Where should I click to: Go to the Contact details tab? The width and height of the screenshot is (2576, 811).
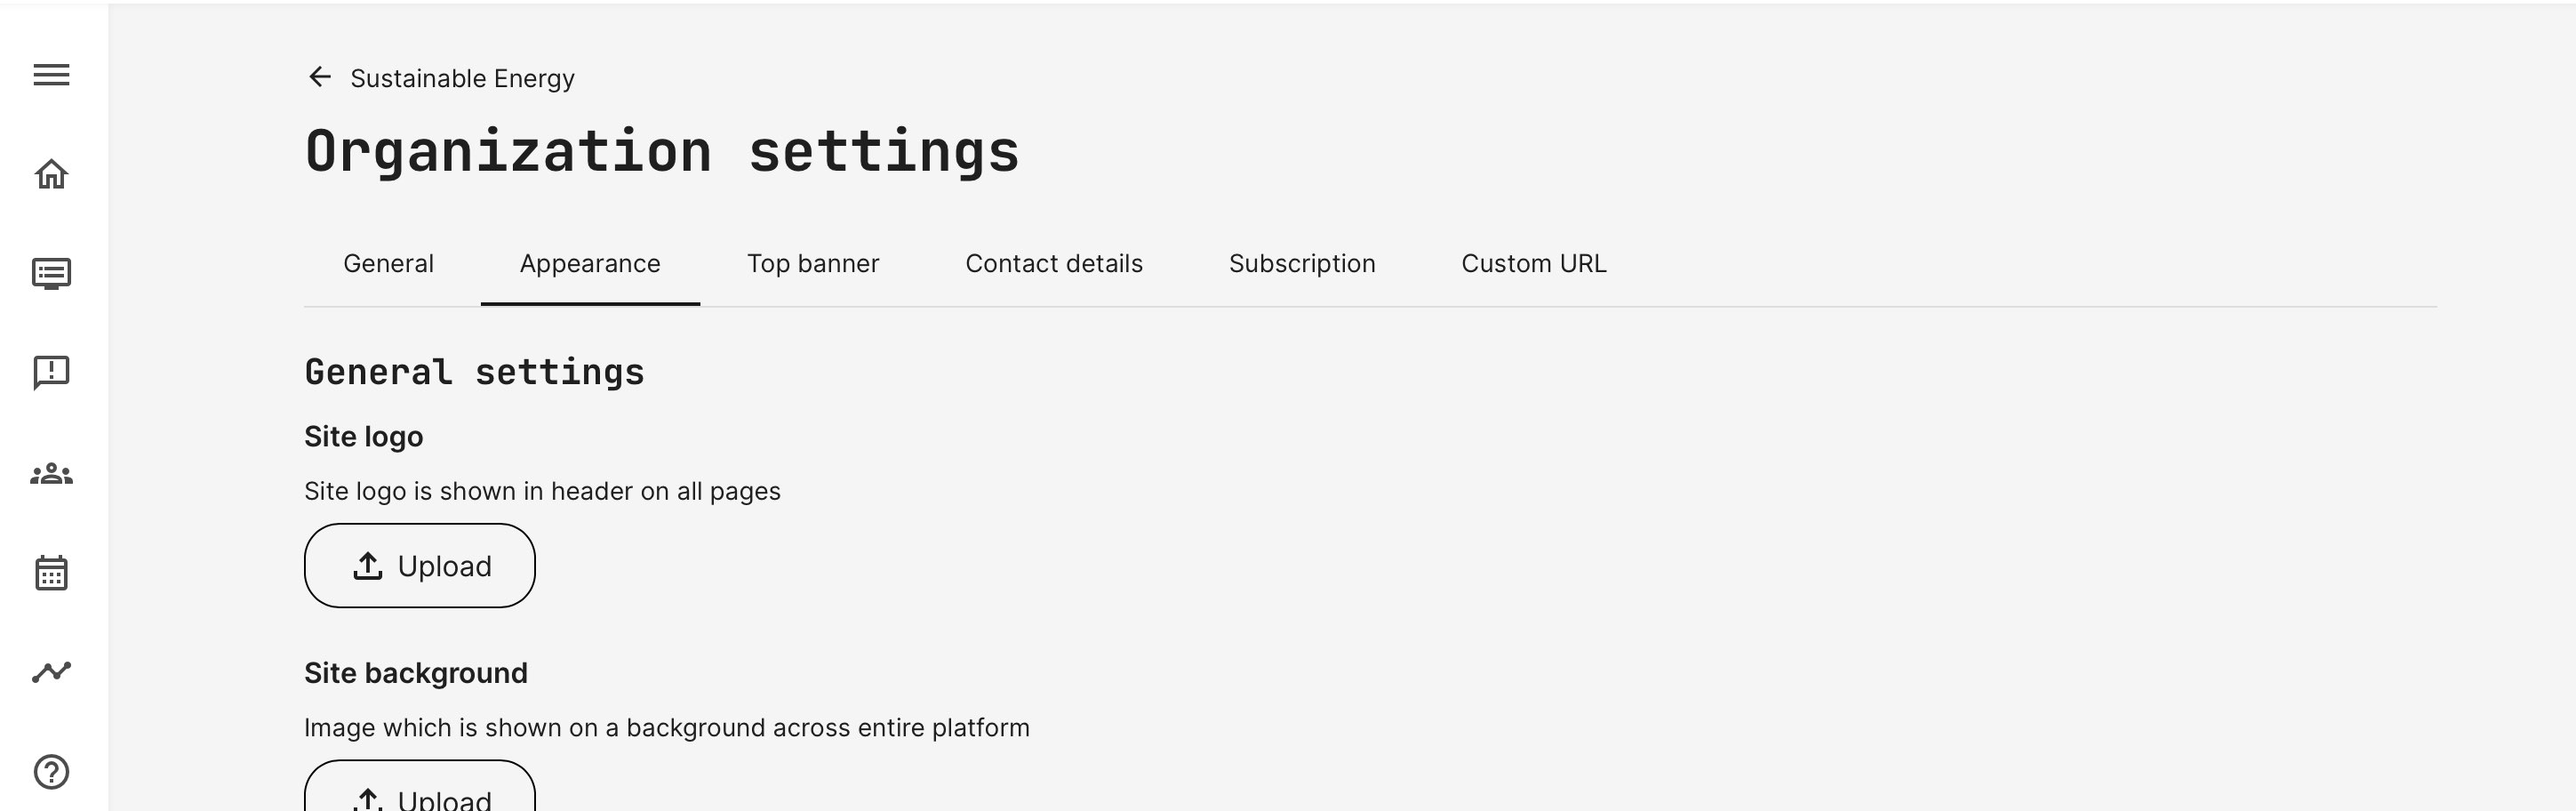(1053, 264)
